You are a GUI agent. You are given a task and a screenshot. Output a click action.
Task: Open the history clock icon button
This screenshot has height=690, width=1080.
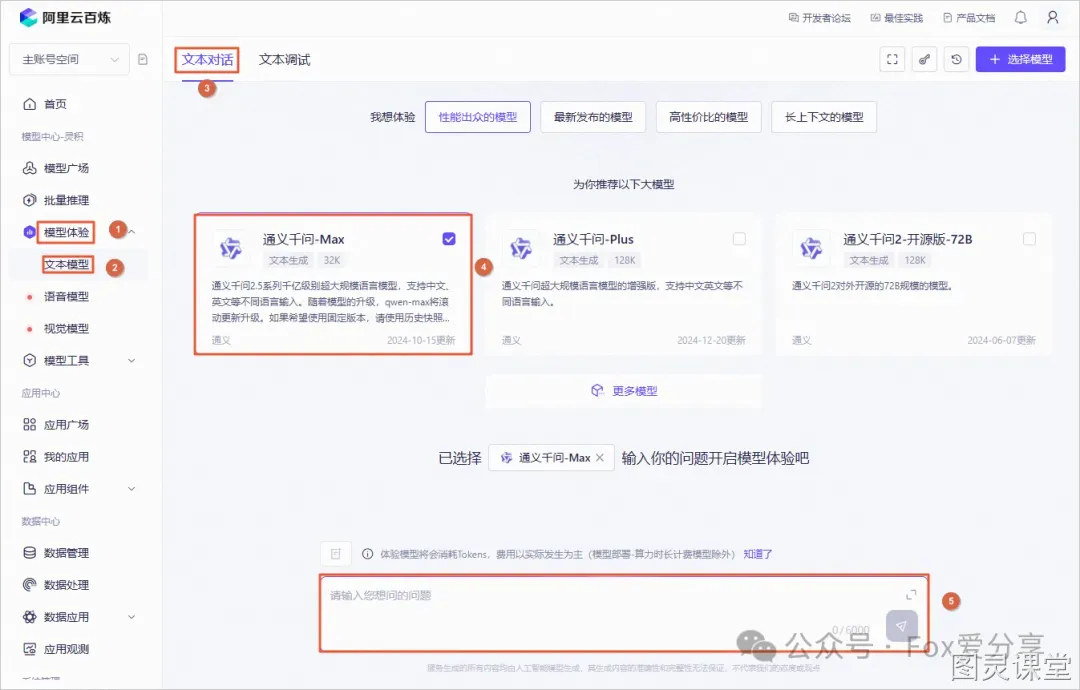click(957, 59)
